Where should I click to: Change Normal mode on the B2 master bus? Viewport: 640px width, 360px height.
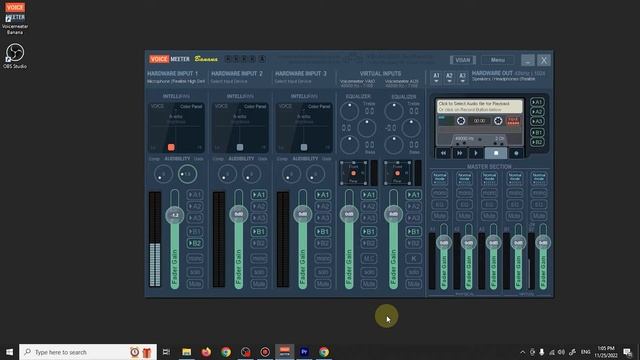coord(539,178)
